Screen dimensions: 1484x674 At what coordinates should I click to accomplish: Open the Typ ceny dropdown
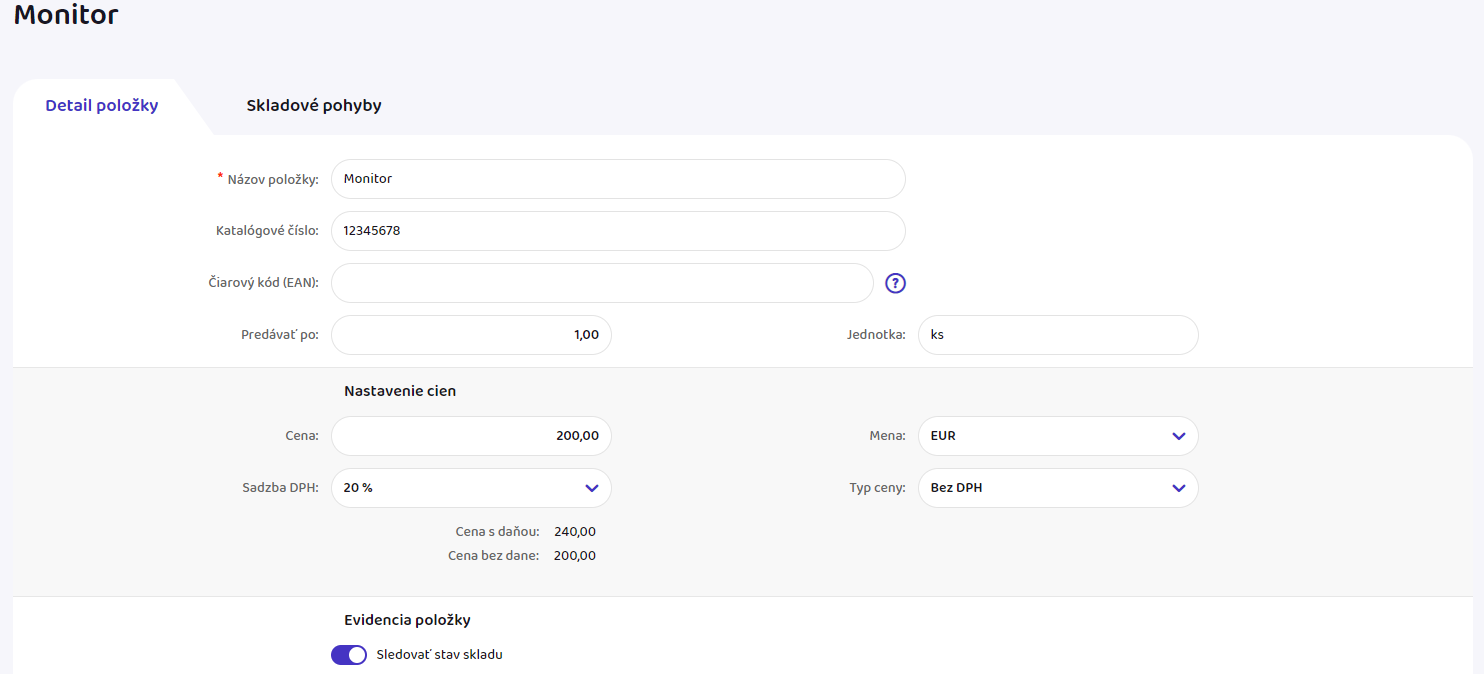[x=1057, y=488]
